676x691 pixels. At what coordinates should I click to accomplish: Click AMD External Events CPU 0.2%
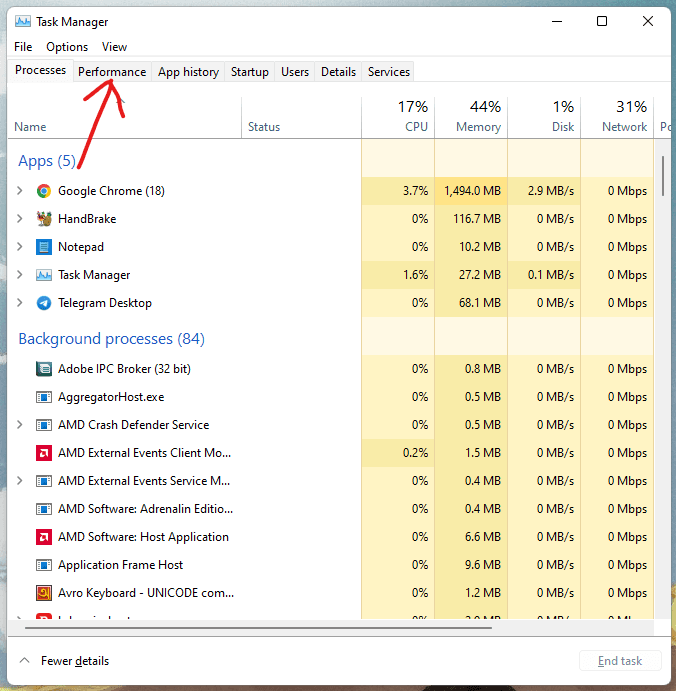tap(415, 453)
